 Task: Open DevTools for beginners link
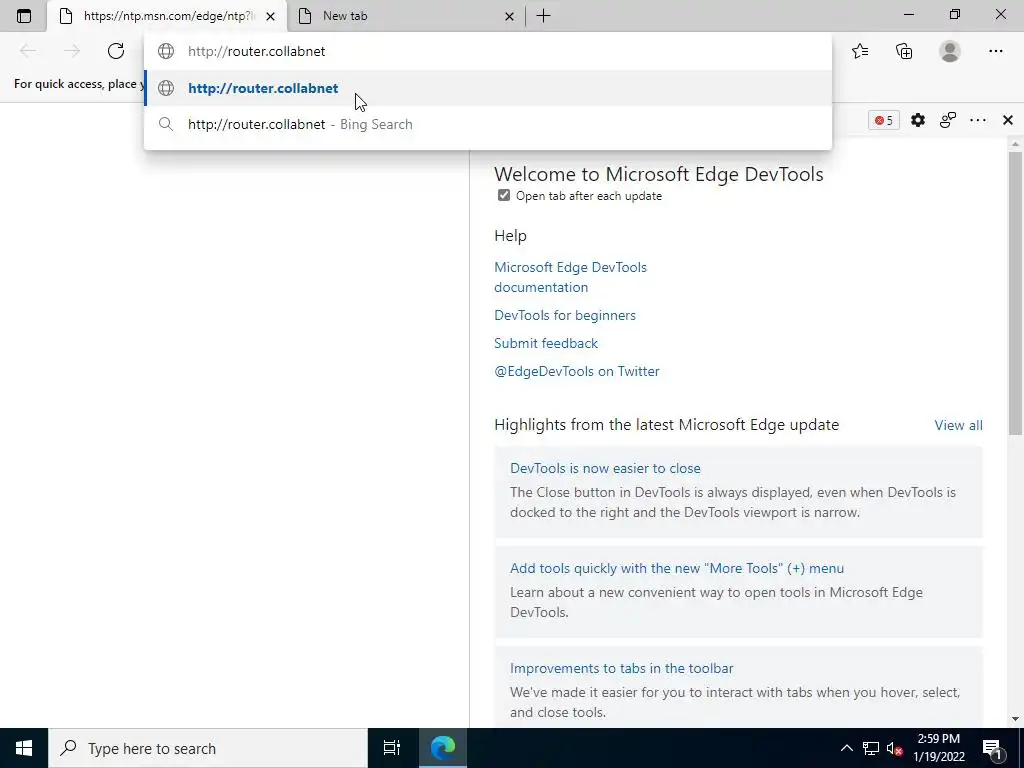(565, 315)
